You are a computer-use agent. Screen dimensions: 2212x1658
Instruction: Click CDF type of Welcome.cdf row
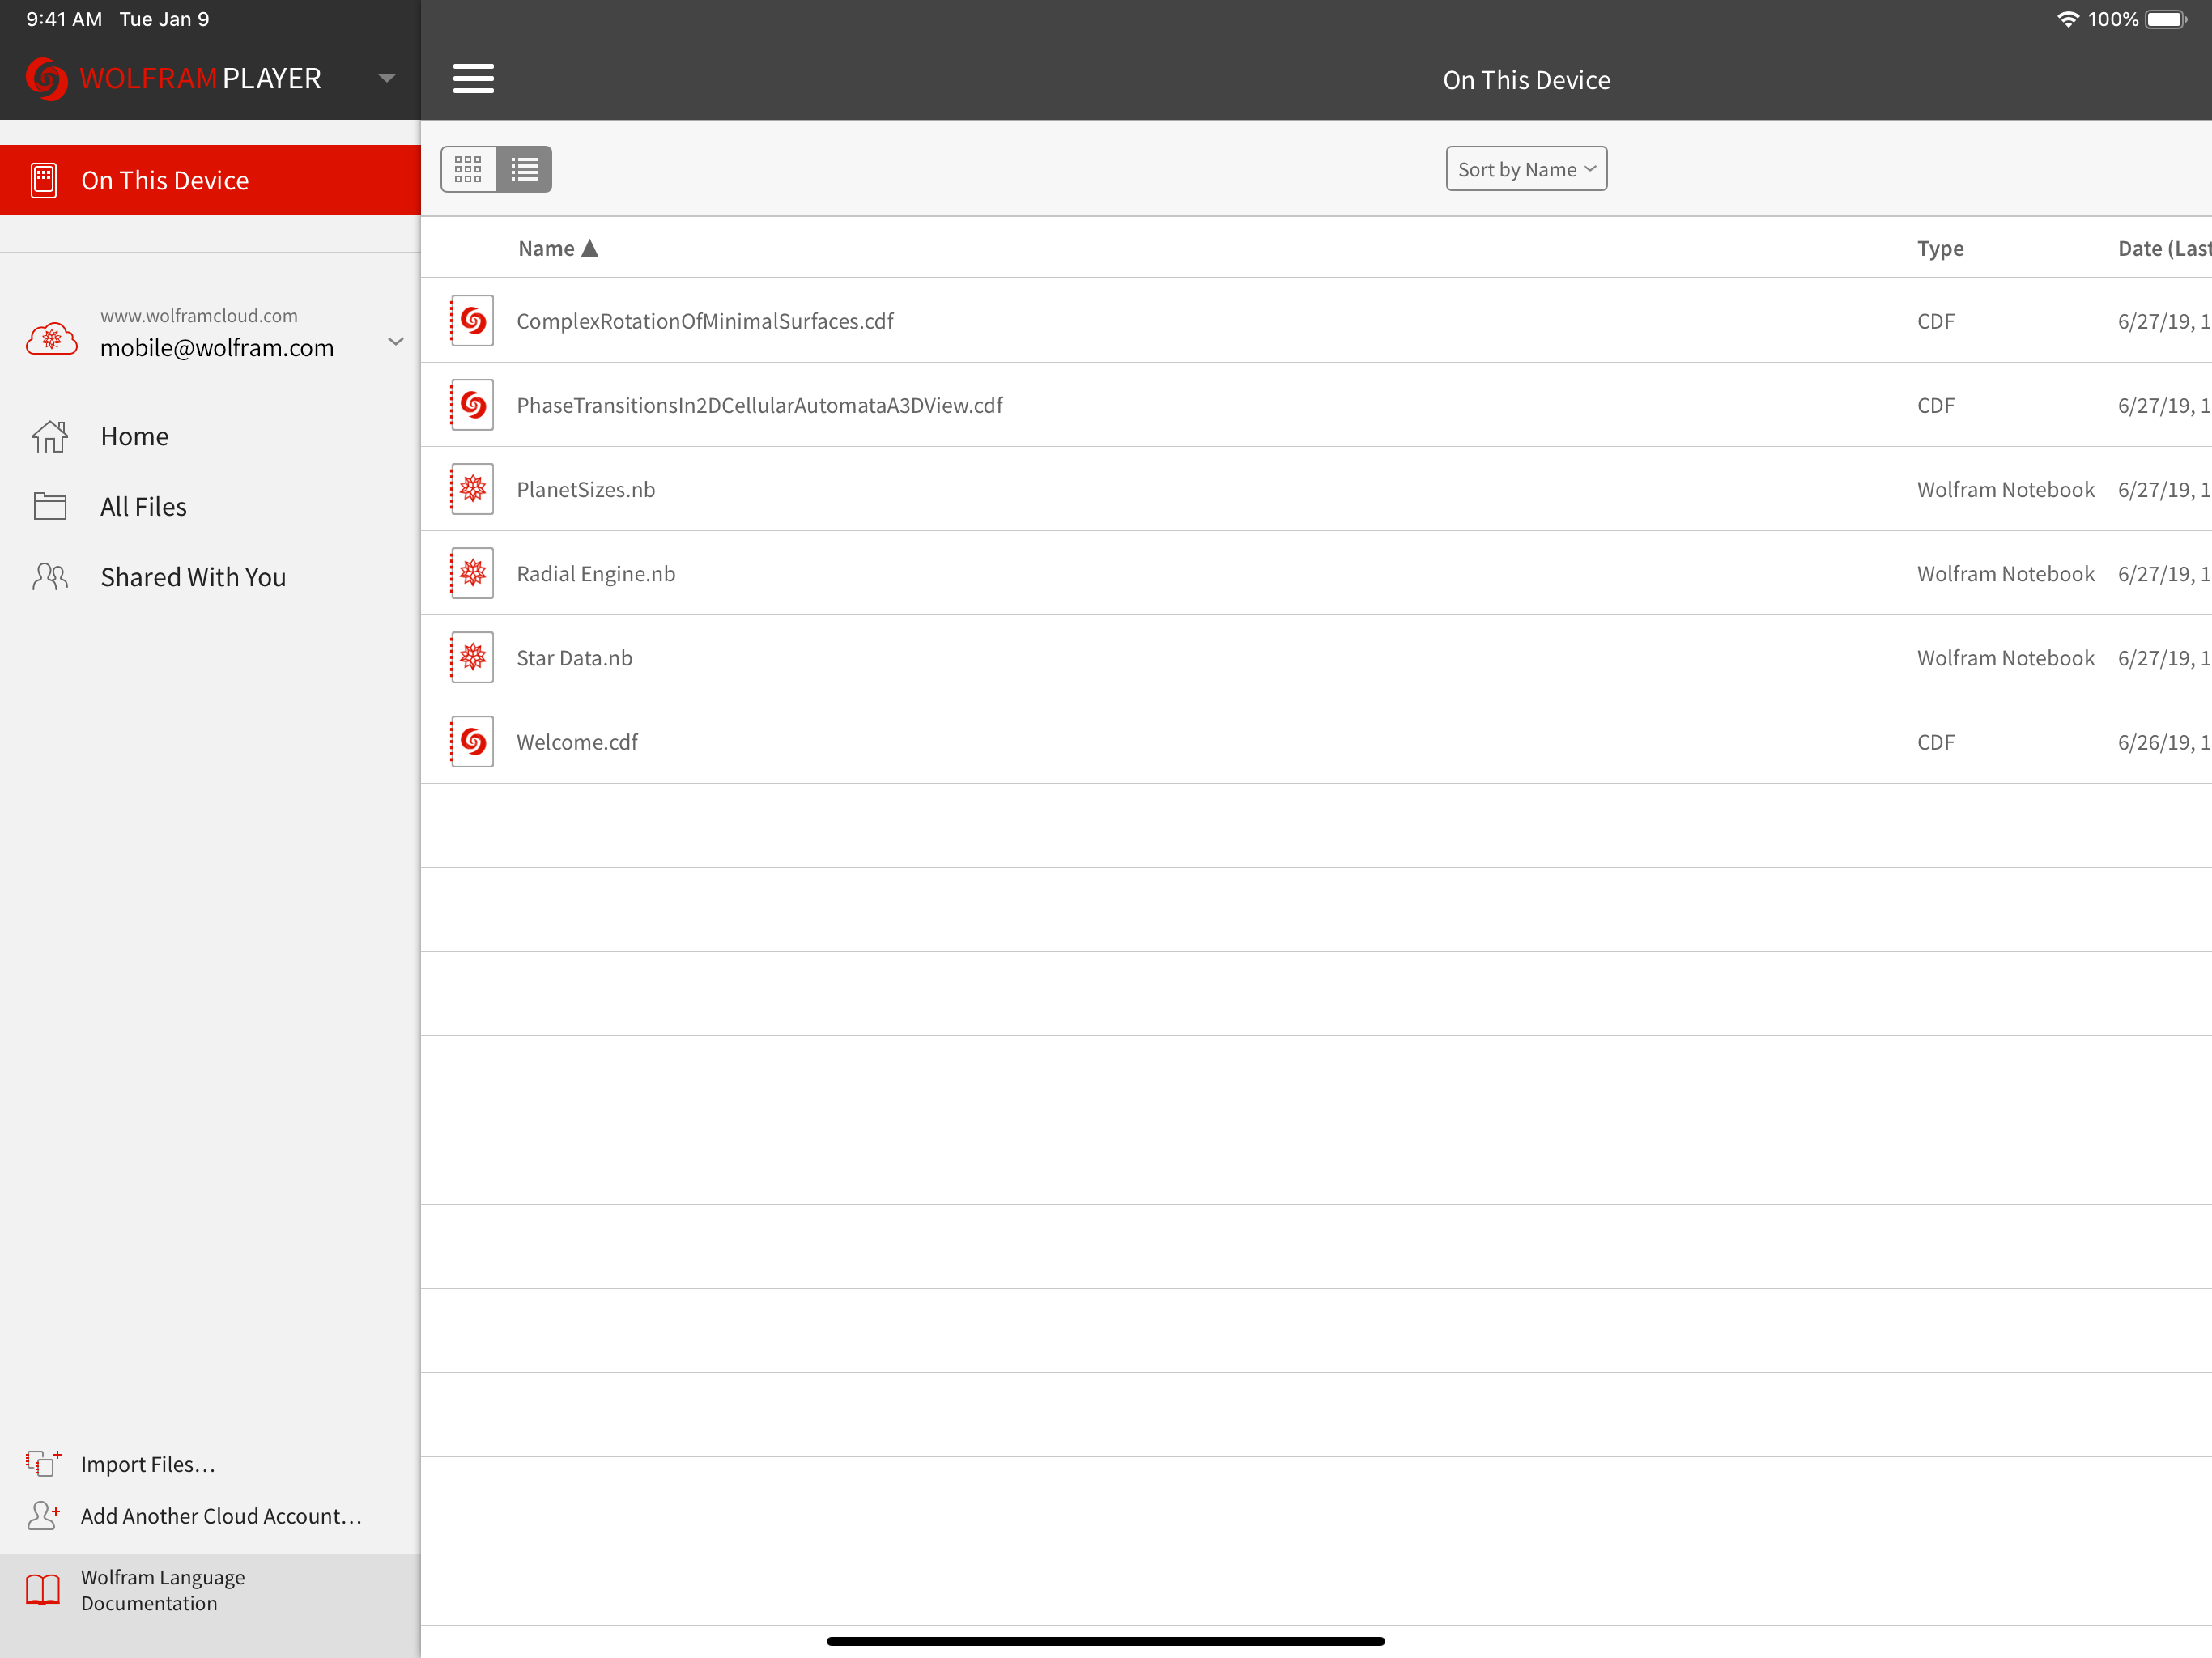tap(1936, 742)
